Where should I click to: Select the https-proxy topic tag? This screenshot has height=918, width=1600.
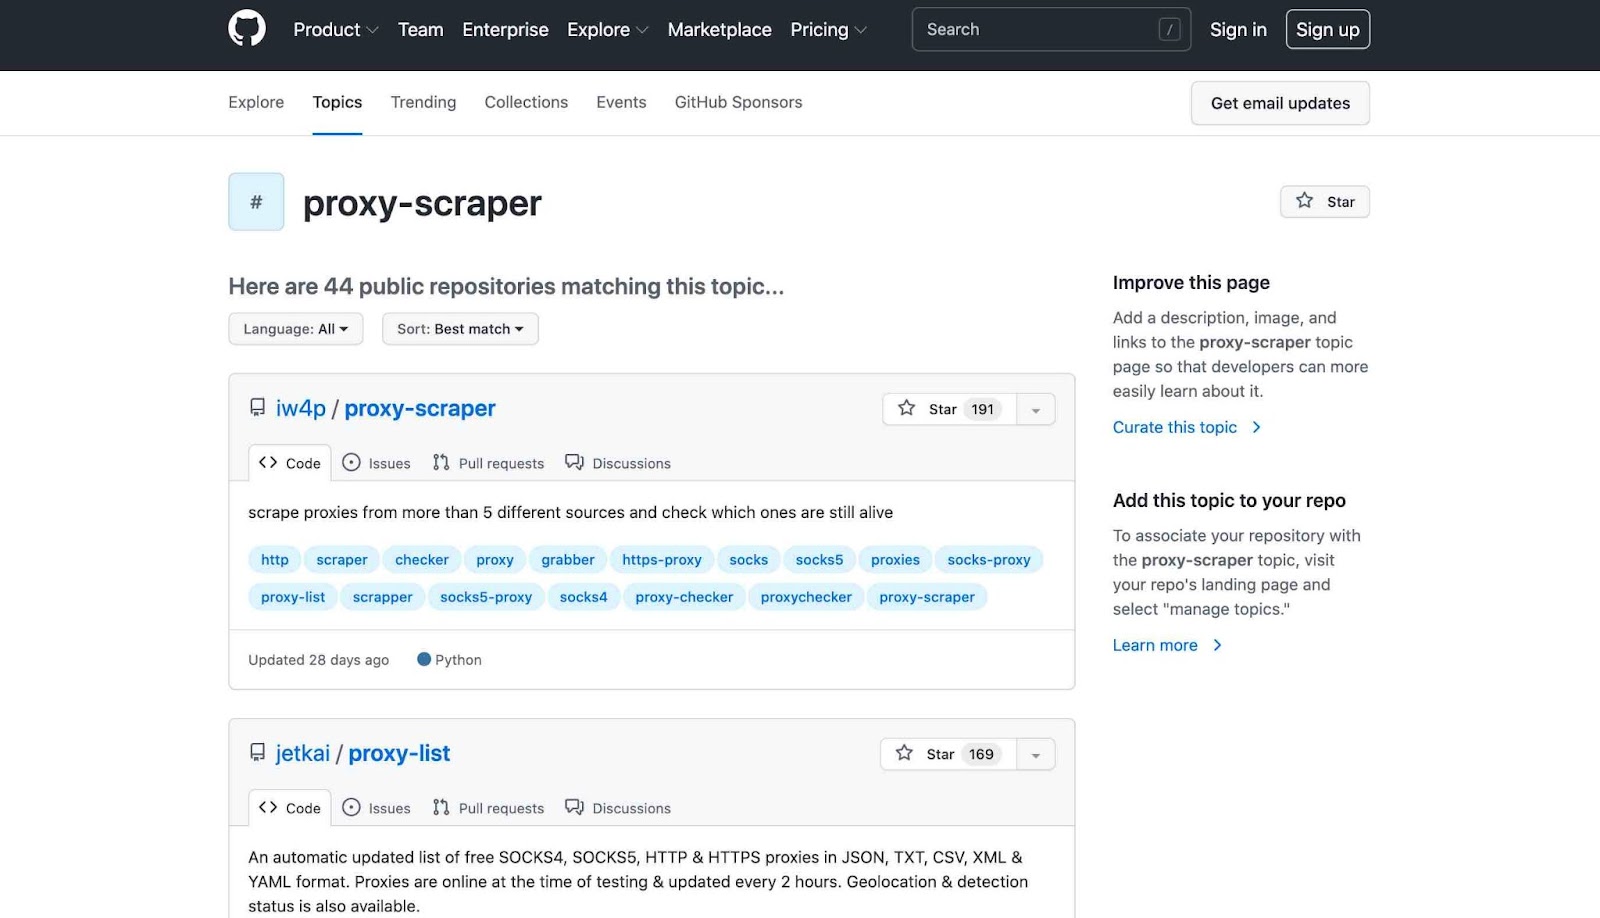pyautogui.click(x=662, y=560)
